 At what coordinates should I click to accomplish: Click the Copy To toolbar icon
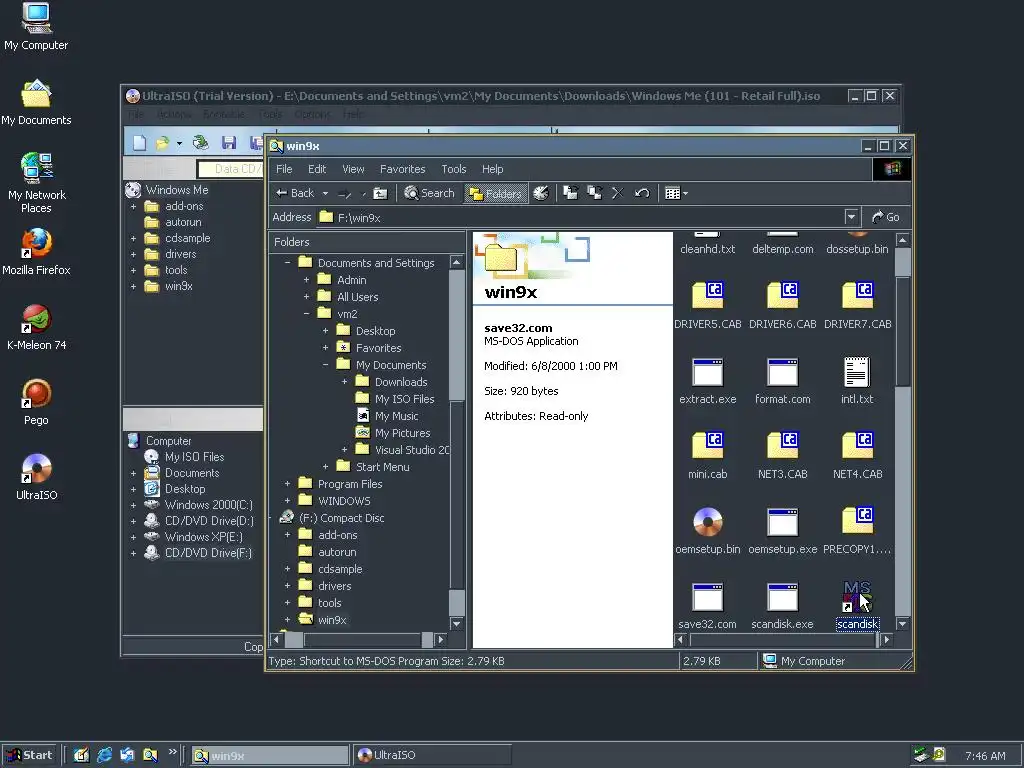(594, 193)
